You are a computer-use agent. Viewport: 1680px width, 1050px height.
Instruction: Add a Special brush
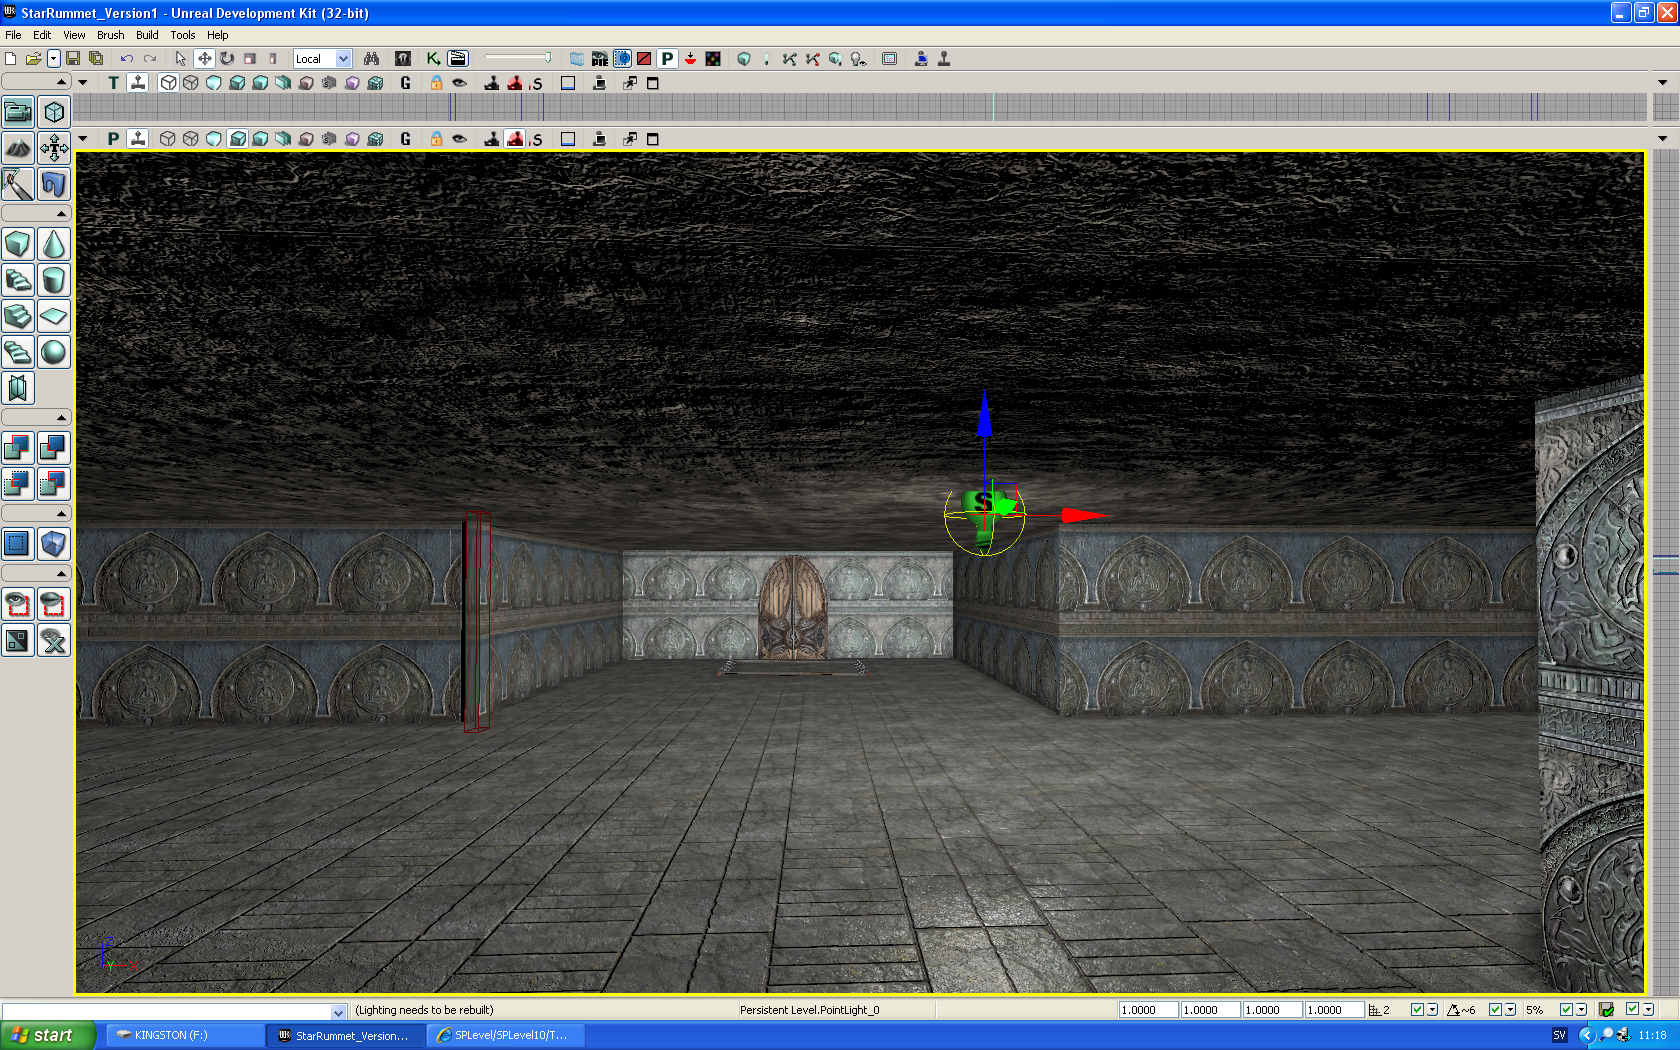point(18,544)
